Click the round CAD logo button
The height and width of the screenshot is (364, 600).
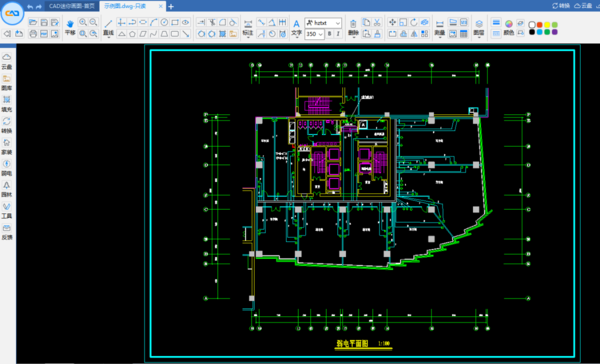[12, 13]
